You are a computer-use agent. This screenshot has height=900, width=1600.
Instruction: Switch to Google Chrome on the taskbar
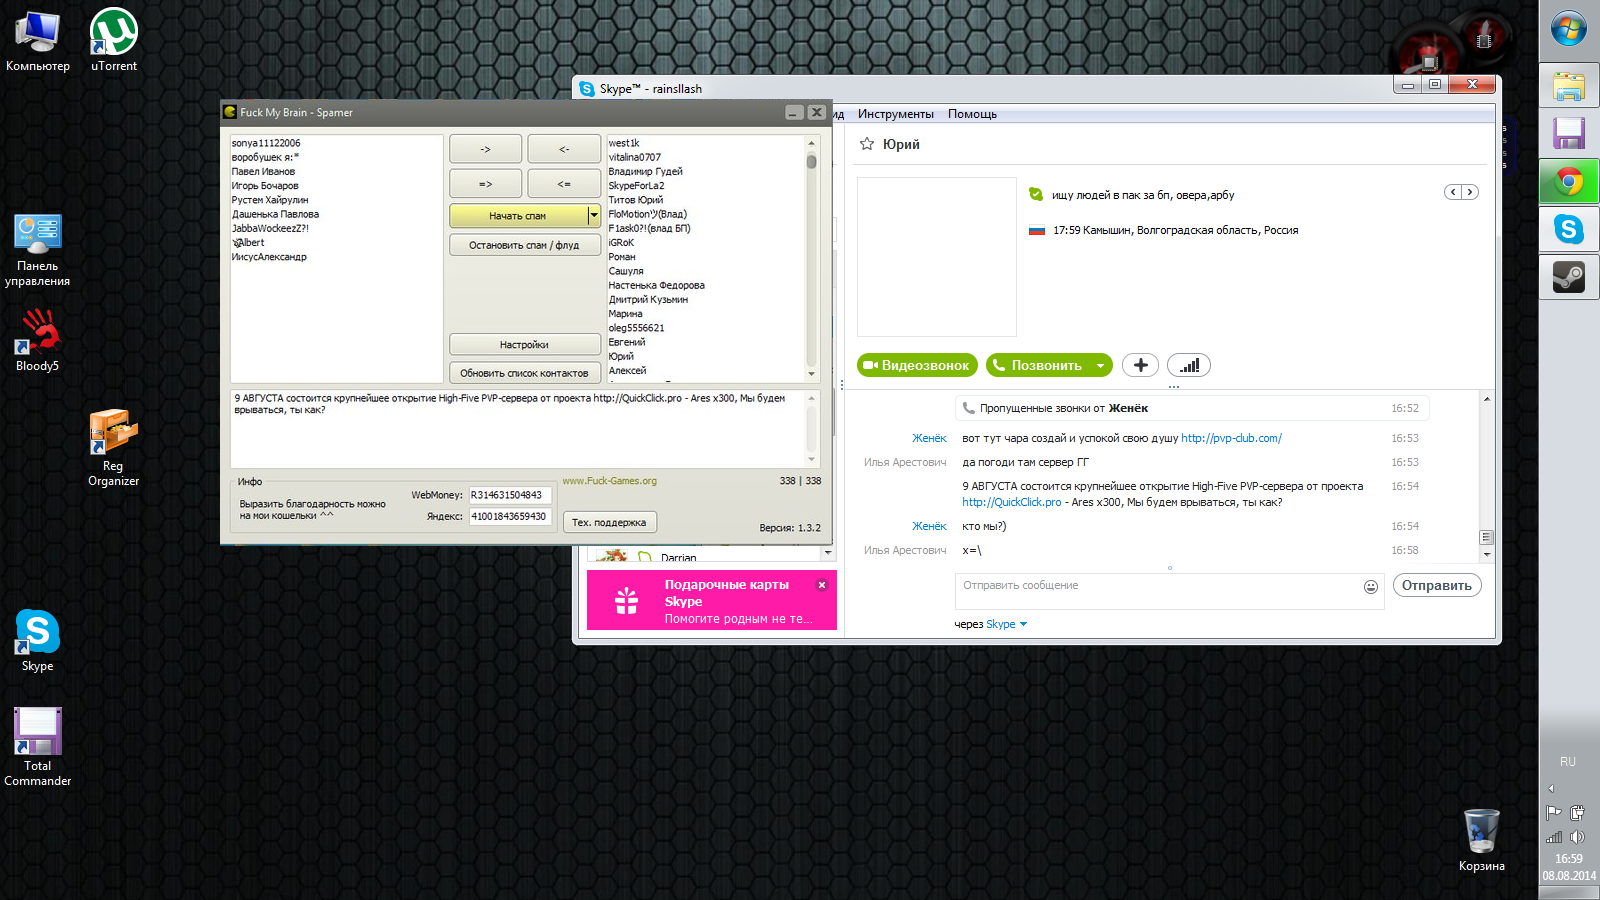(1569, 182)
